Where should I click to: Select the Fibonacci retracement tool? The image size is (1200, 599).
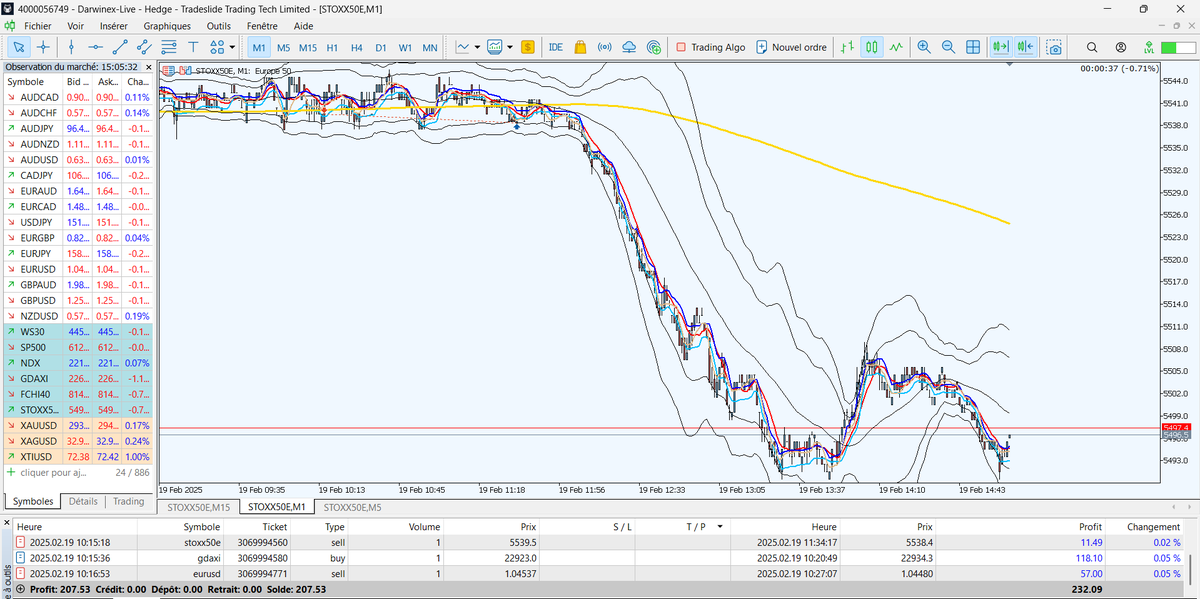[169, 47]
